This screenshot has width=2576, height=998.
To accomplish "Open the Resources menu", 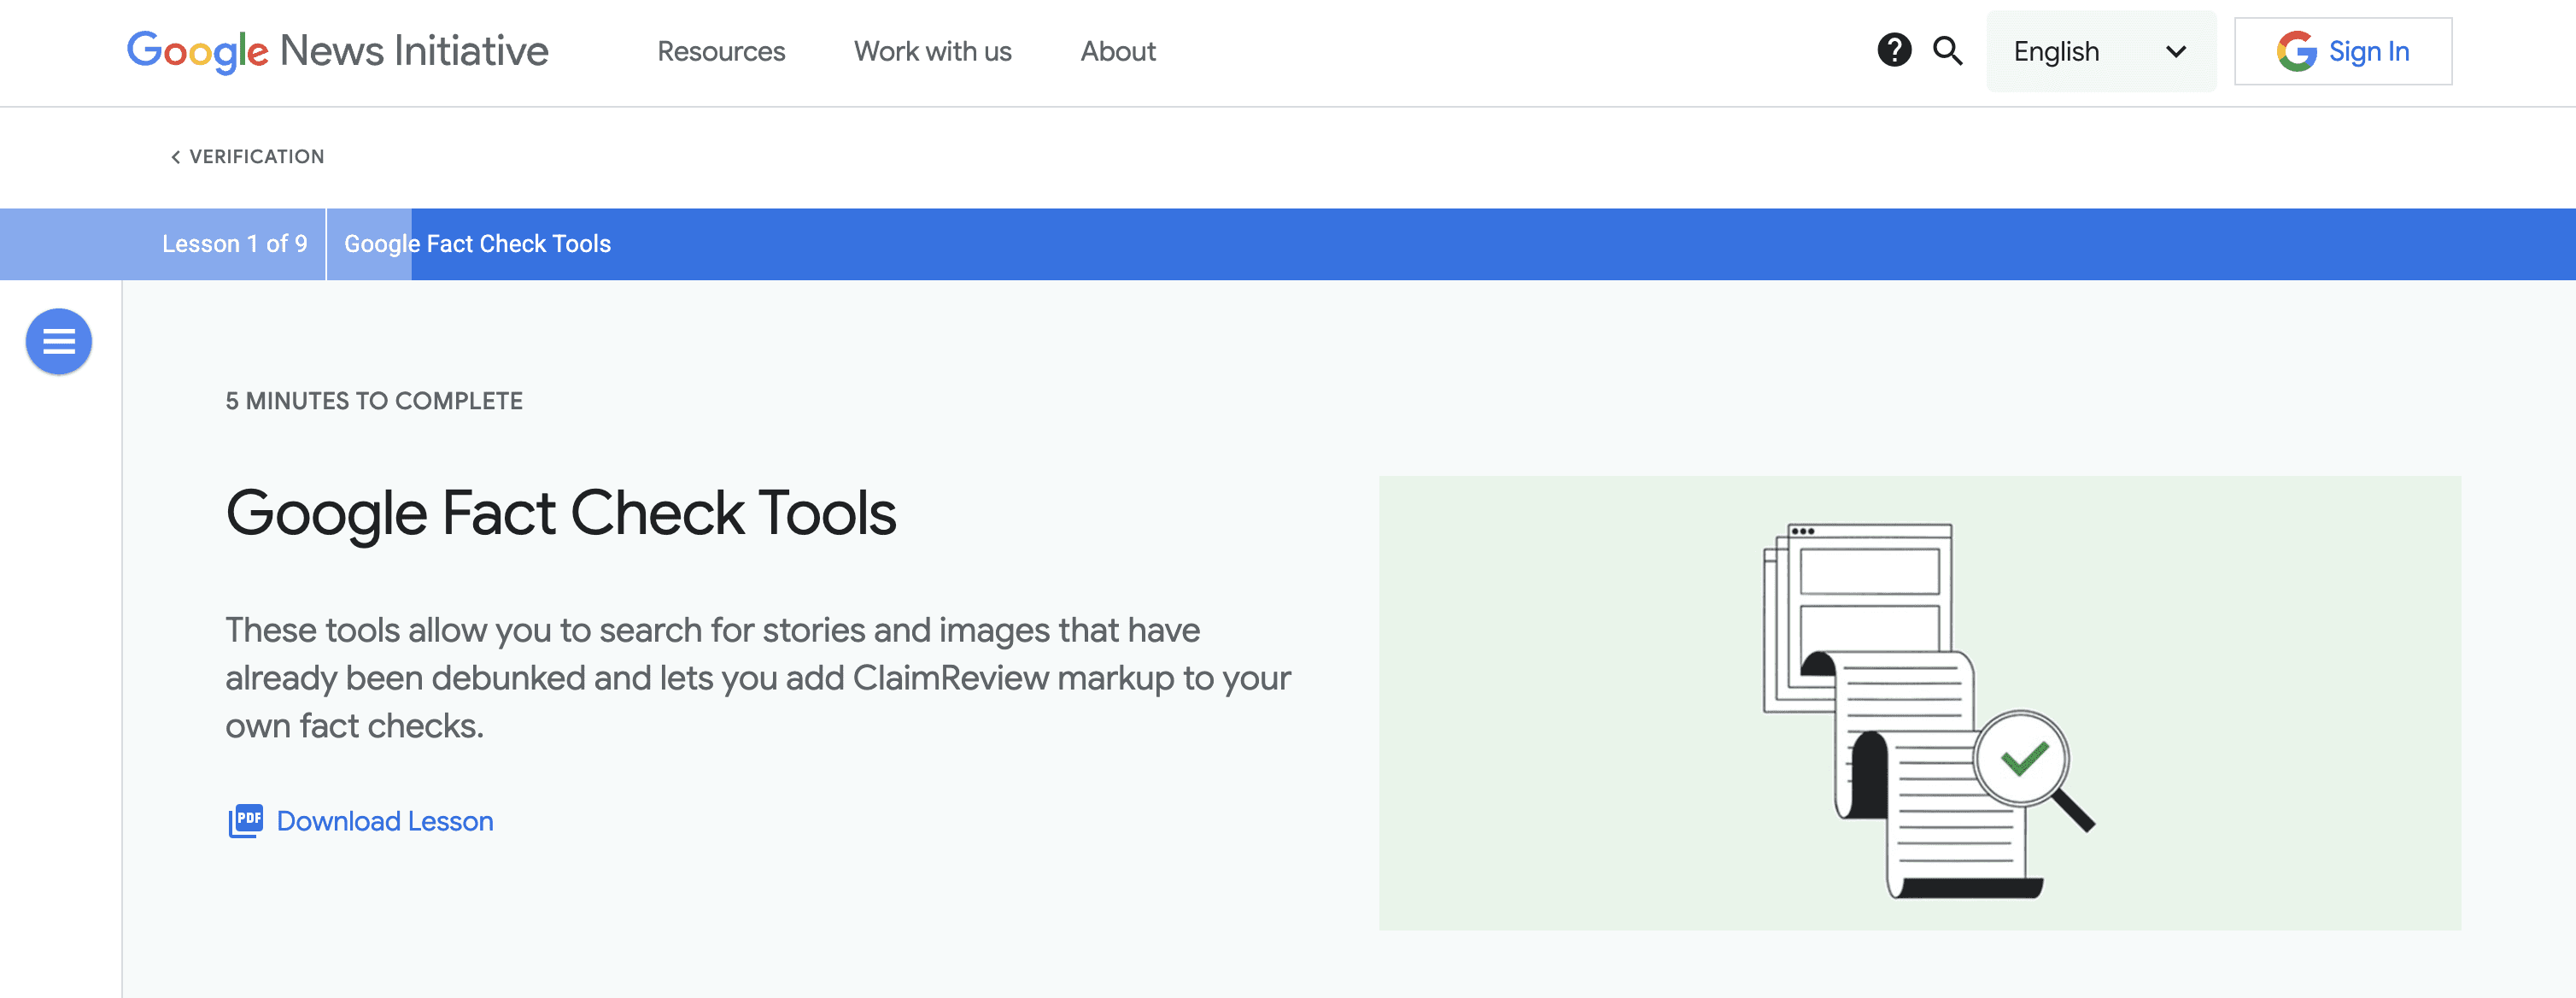I will (x=720, y=51).
